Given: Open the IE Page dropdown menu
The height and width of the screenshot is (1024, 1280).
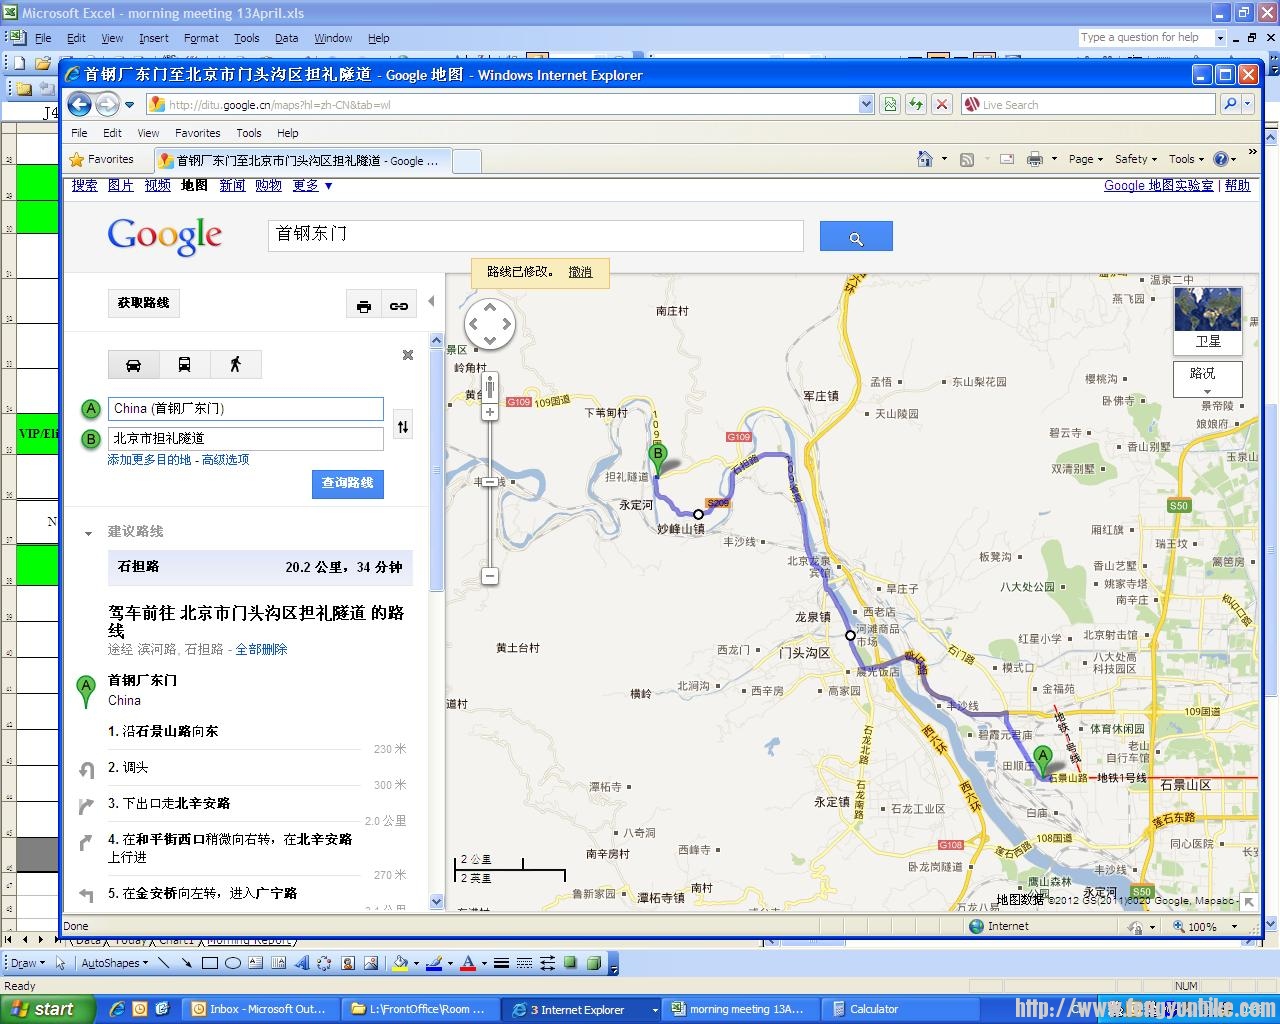Looking at the screenshot, I should (x=1085, y=159).
